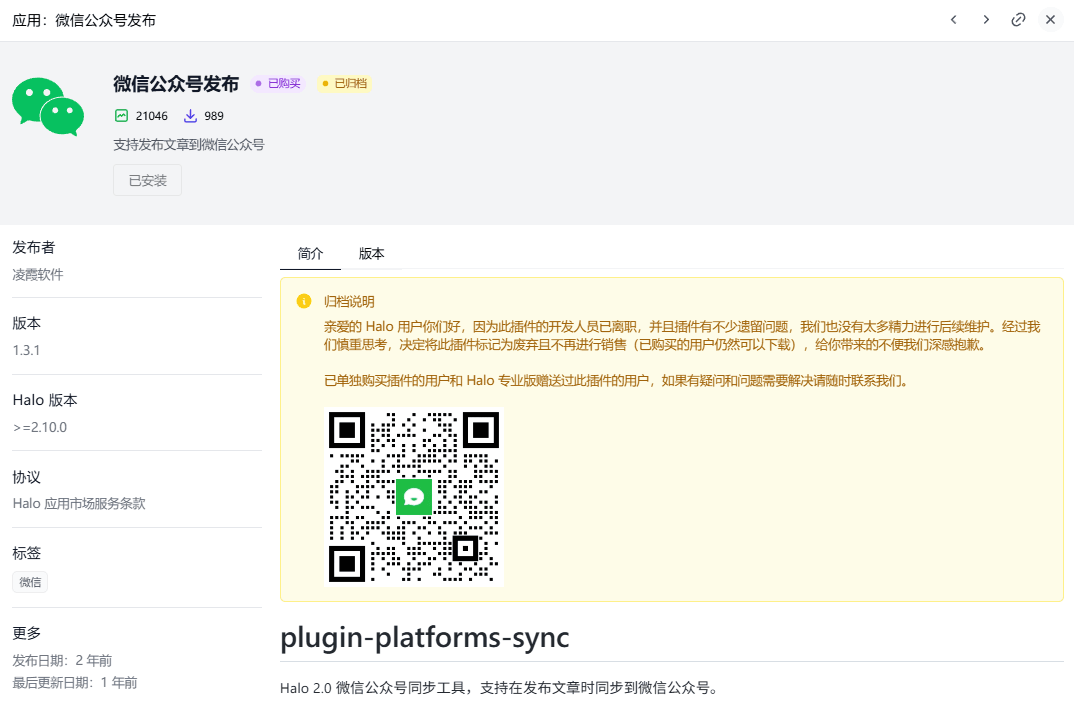The image size is (1074, 709).
Task: Go to the next app with right chevron
Action: click(x=986, y=20)
